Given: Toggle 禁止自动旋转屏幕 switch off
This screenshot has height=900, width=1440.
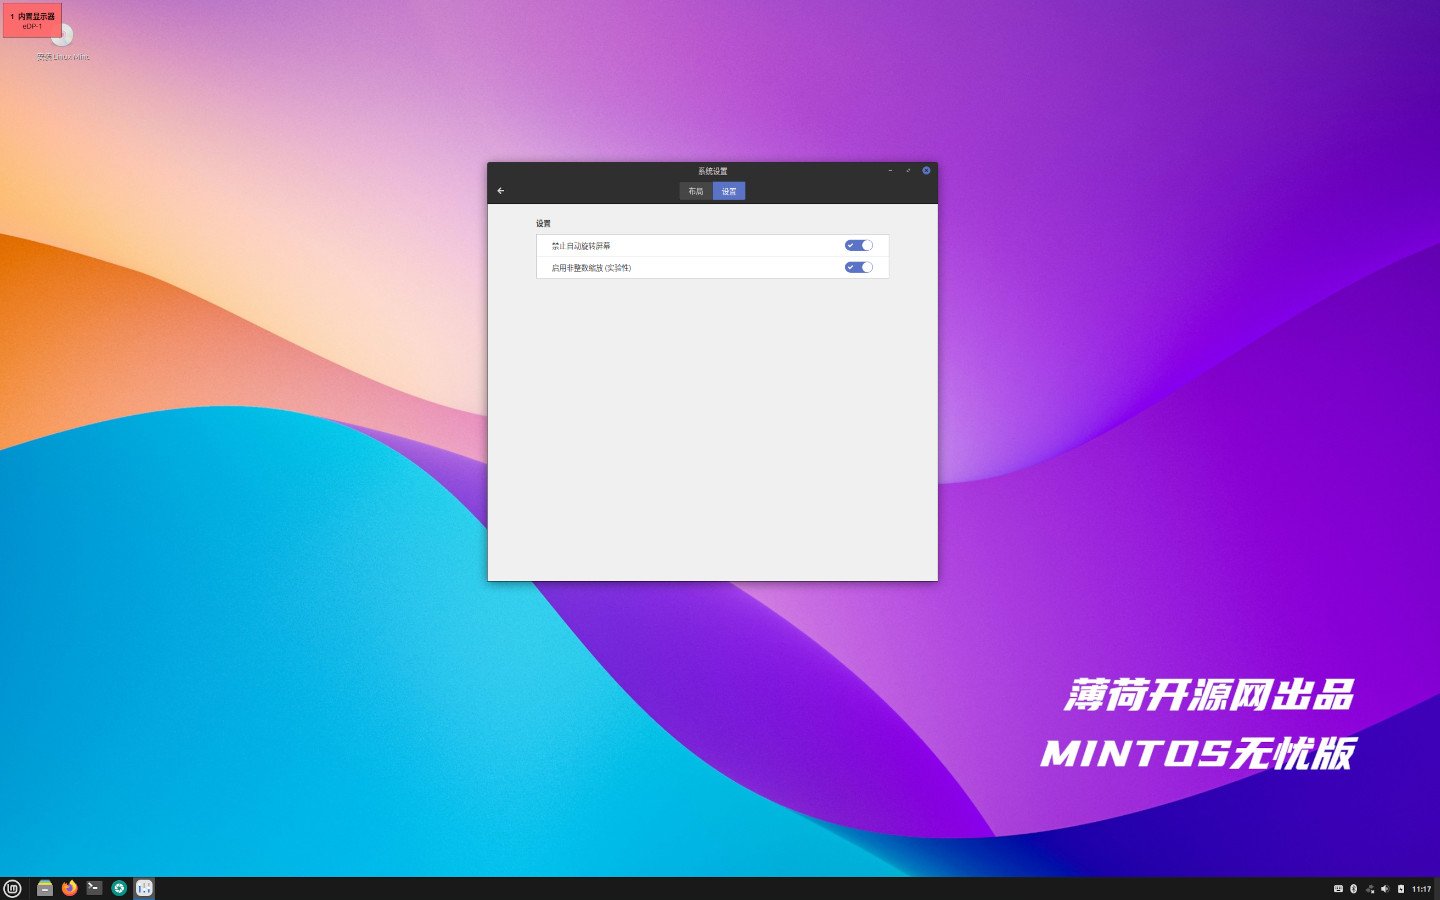Looking at the screenshot, I should pyautogui.click(x=859, y=245).
